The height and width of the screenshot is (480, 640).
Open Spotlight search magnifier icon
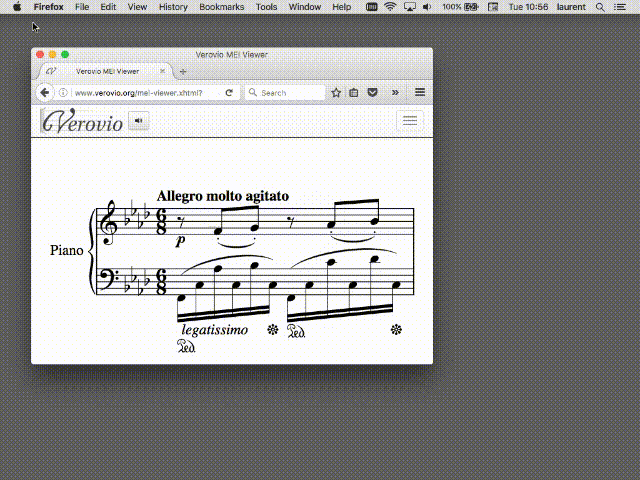coord(604,6)
